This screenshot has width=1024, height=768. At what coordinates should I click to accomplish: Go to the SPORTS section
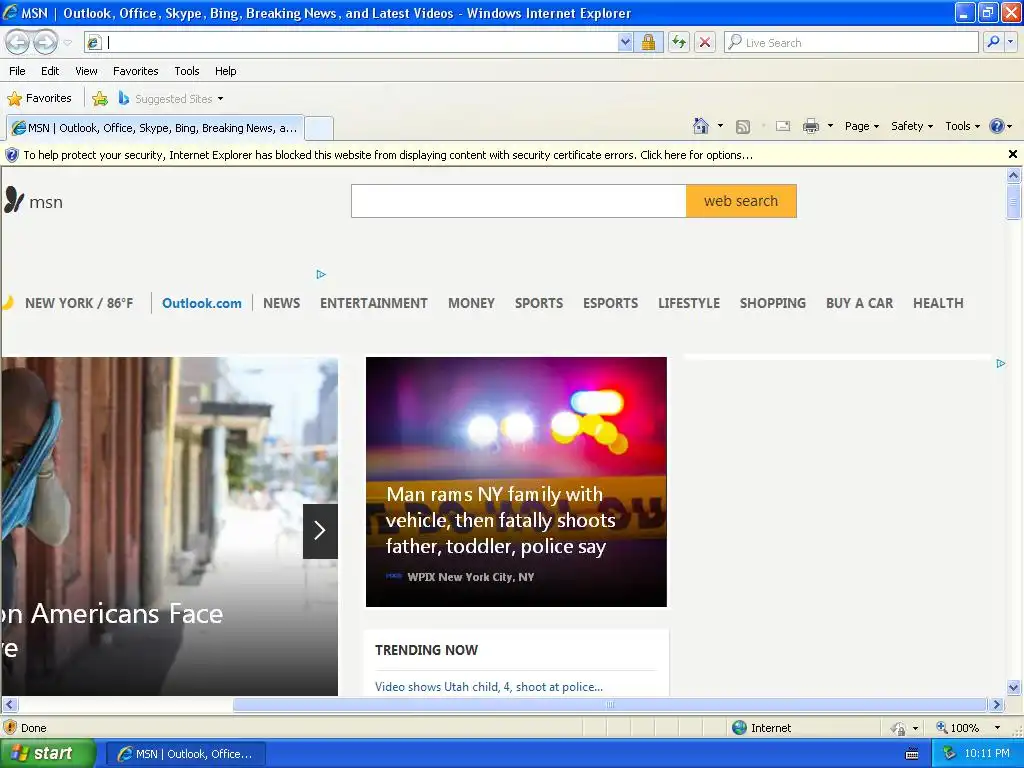(539, 303)
